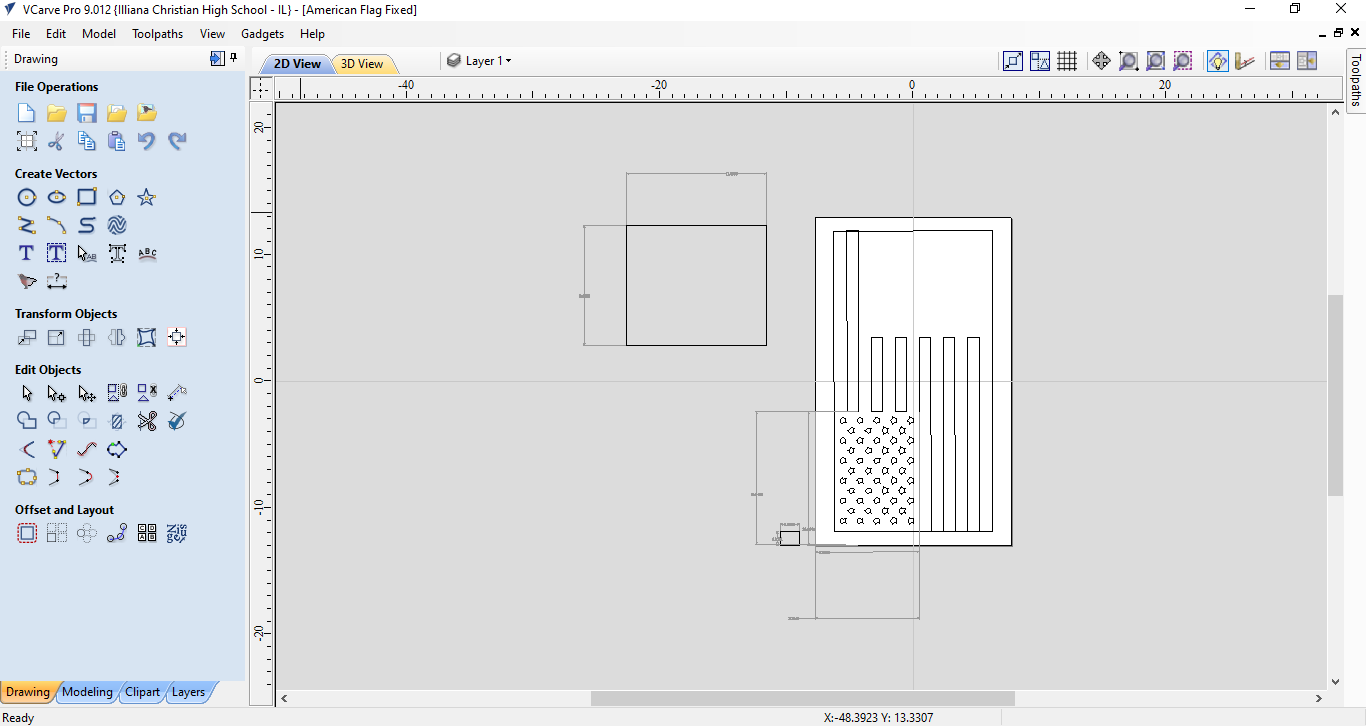Click the Pan view four-arrow icon

pos(1101,61)
